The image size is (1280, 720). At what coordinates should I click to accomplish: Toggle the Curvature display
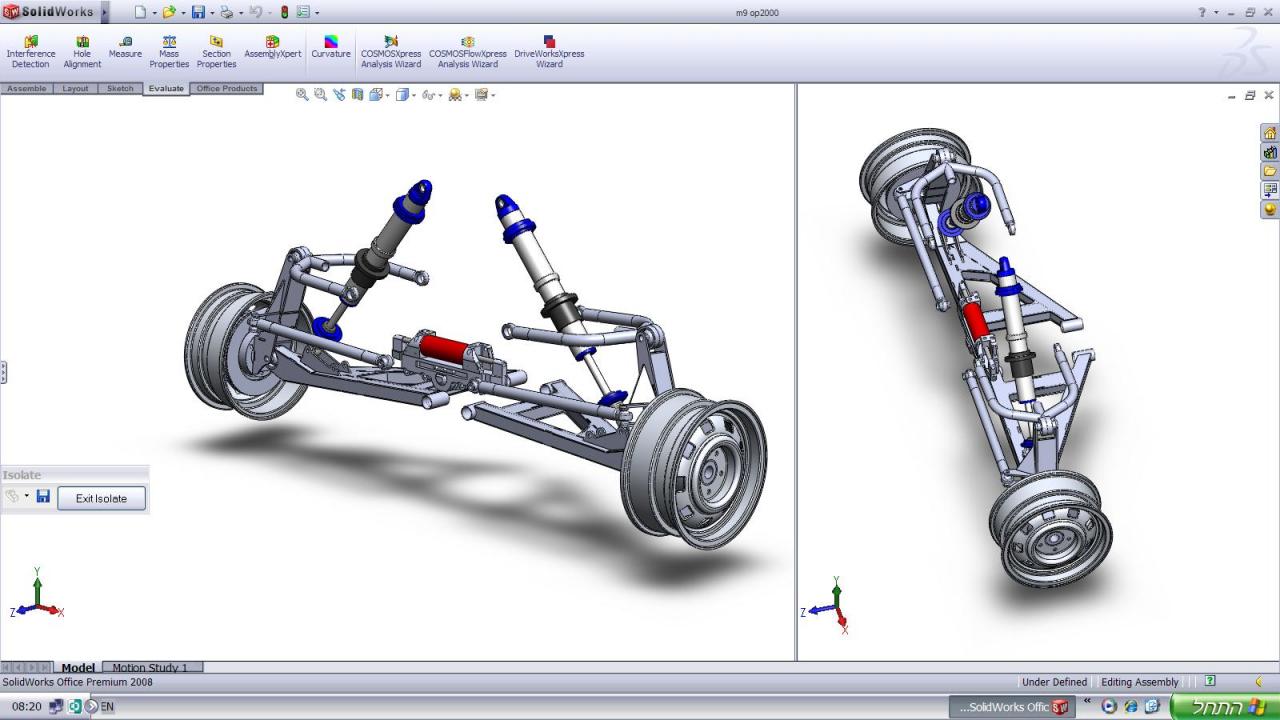[331, 47]
